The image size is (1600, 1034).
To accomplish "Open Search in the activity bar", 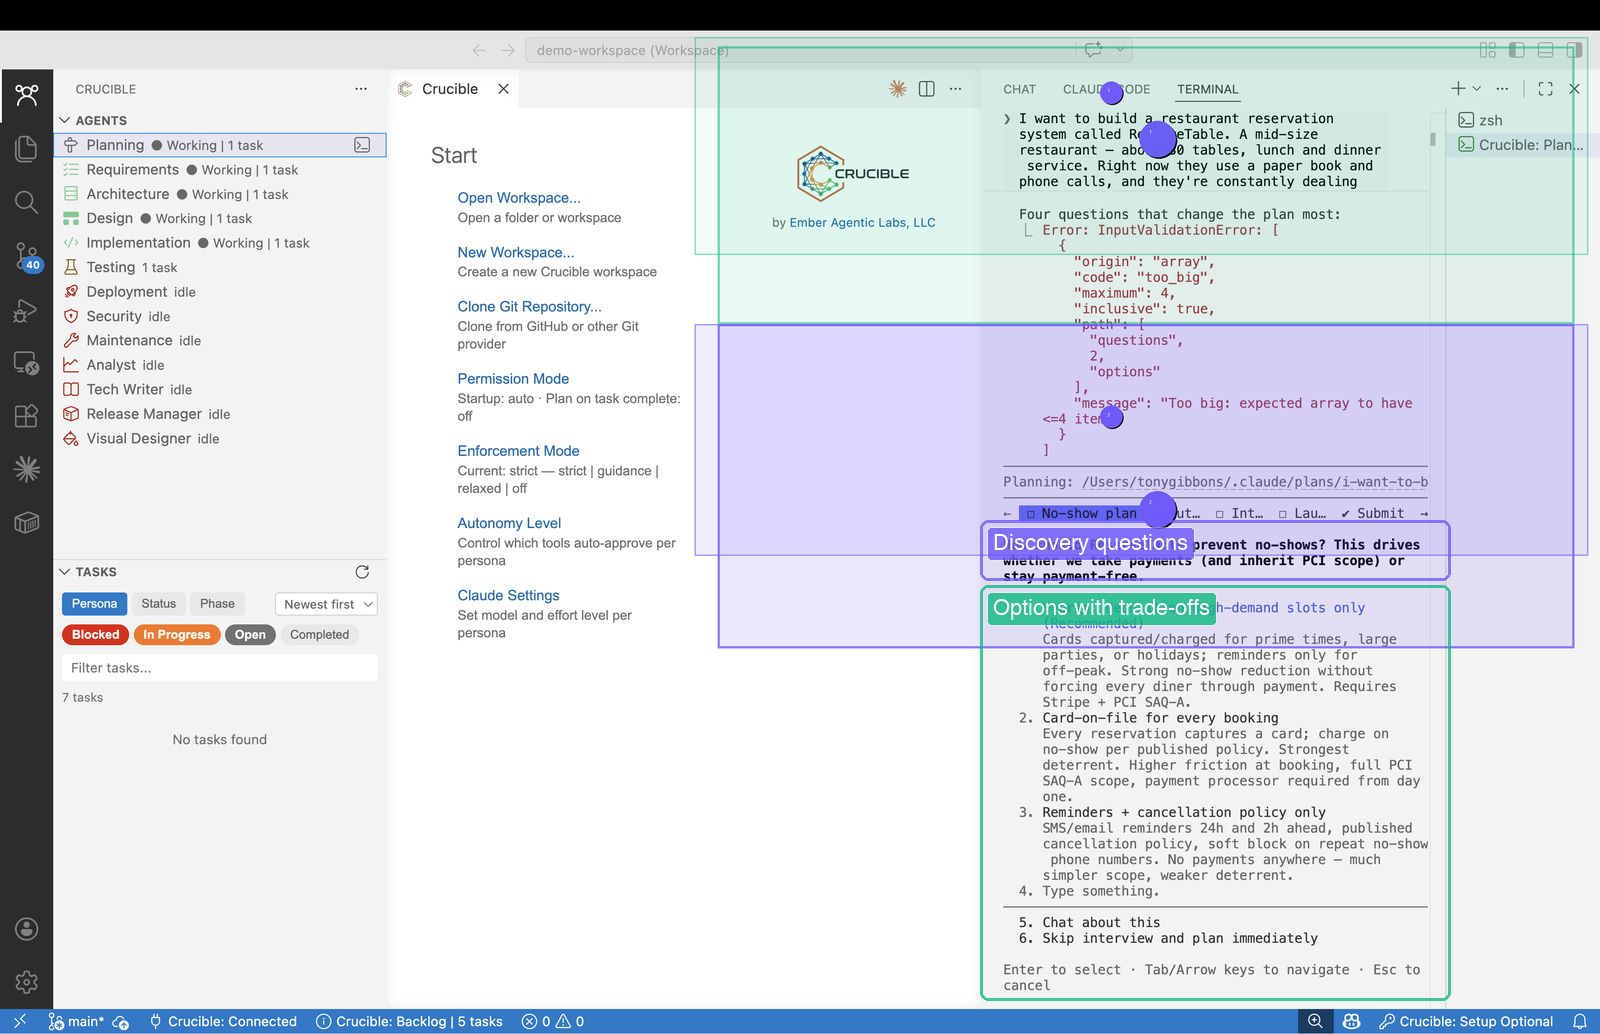I will coord(27,203).
